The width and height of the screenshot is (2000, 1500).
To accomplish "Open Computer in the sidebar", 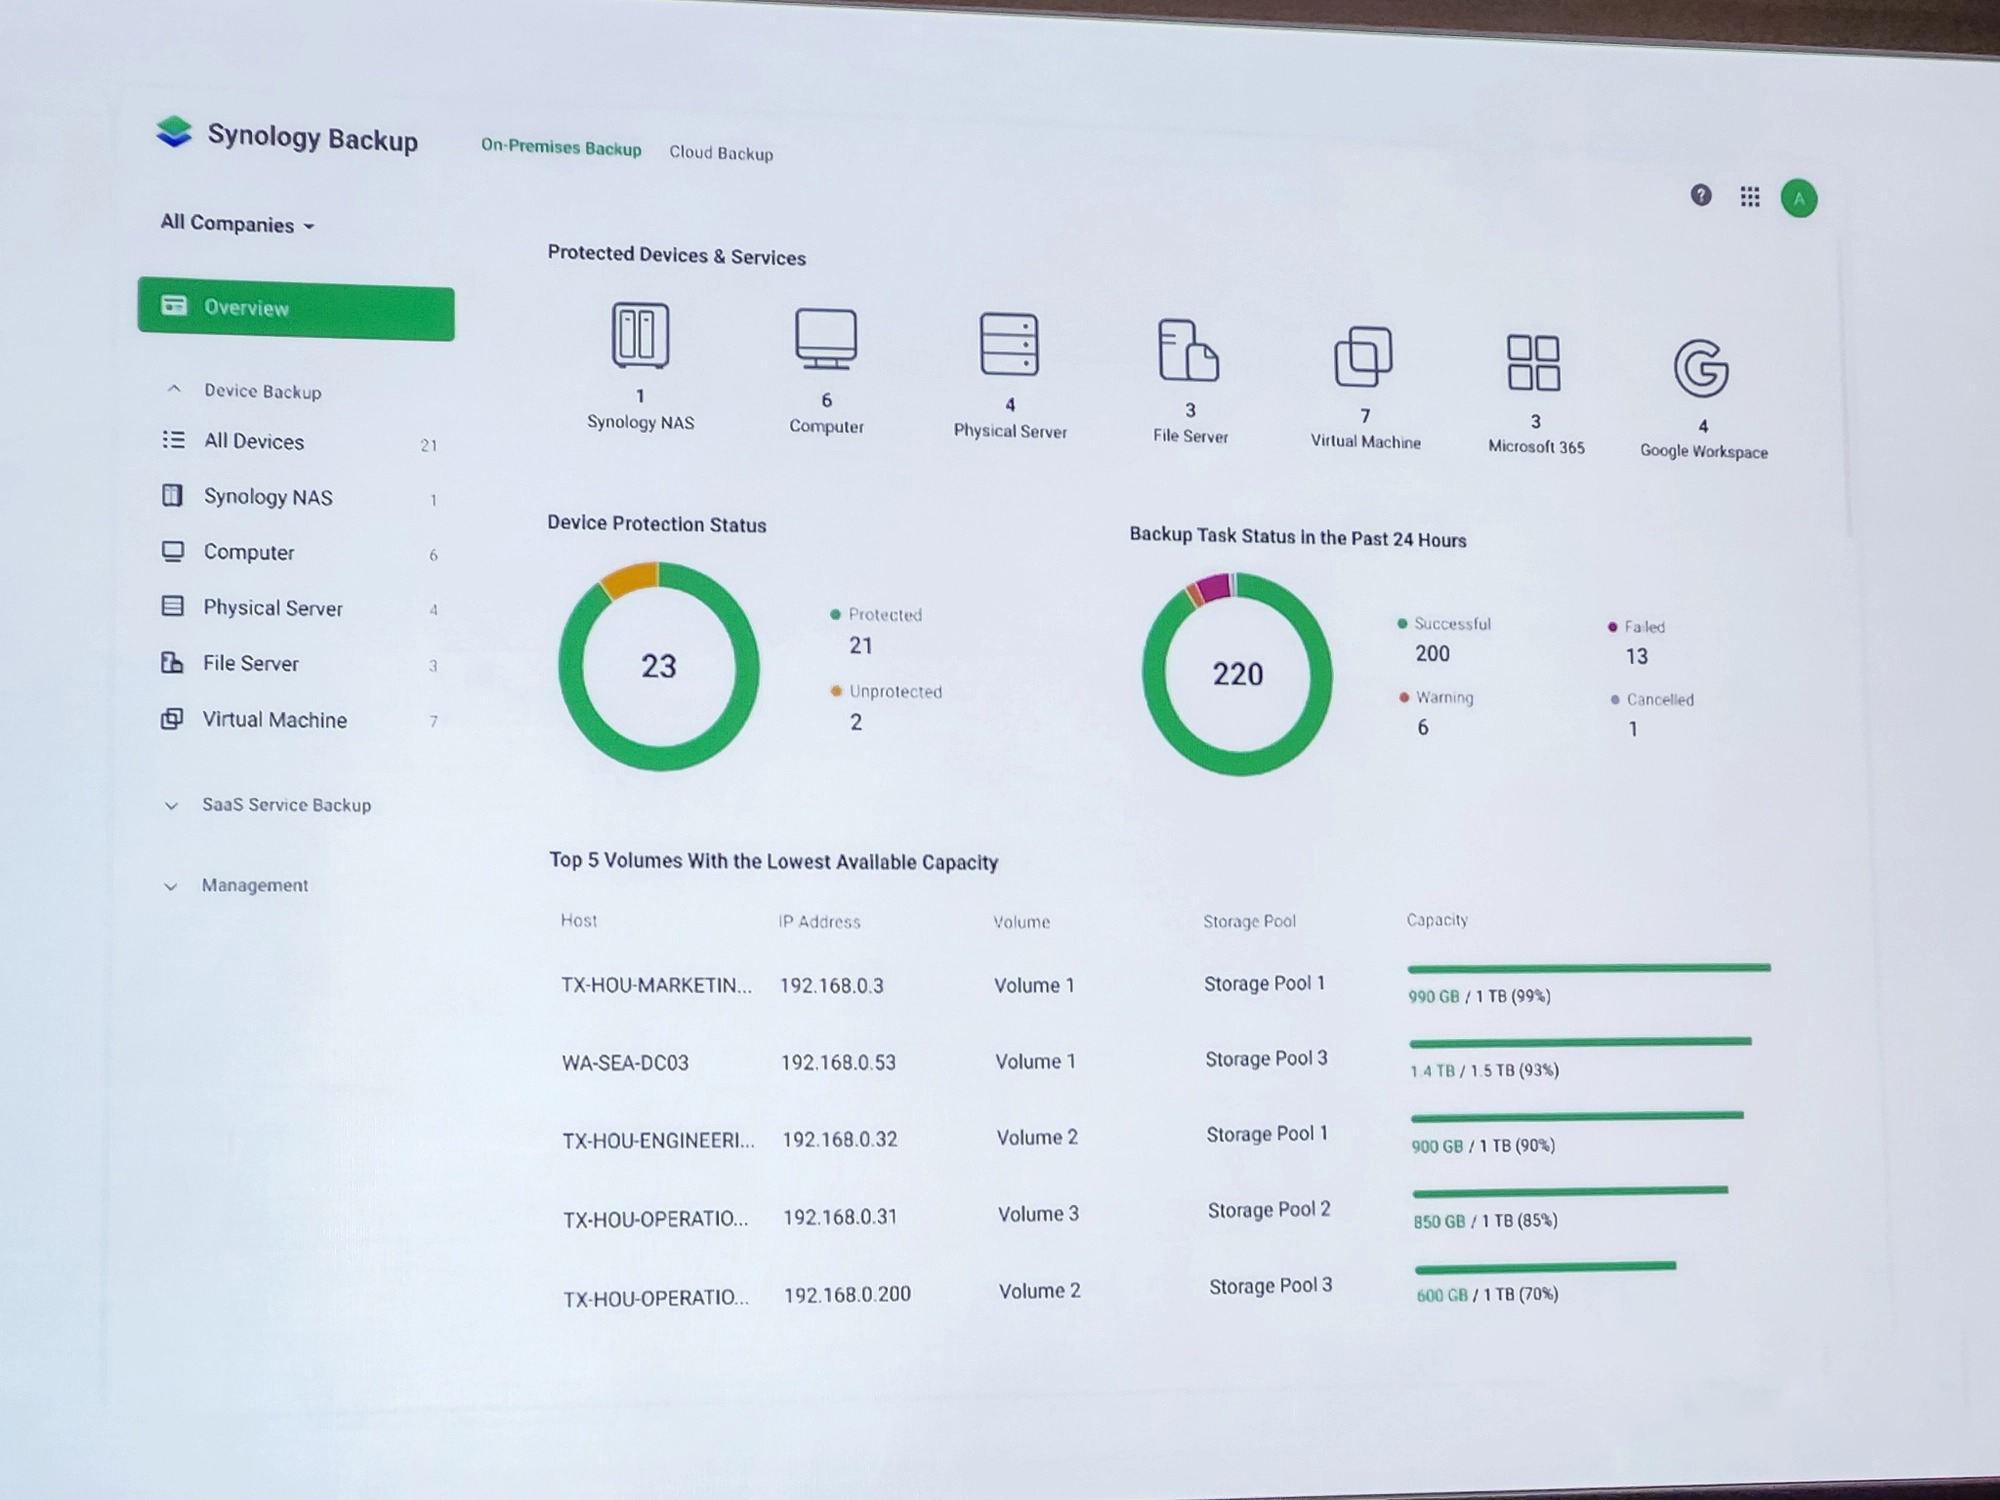I will [300, 552].
